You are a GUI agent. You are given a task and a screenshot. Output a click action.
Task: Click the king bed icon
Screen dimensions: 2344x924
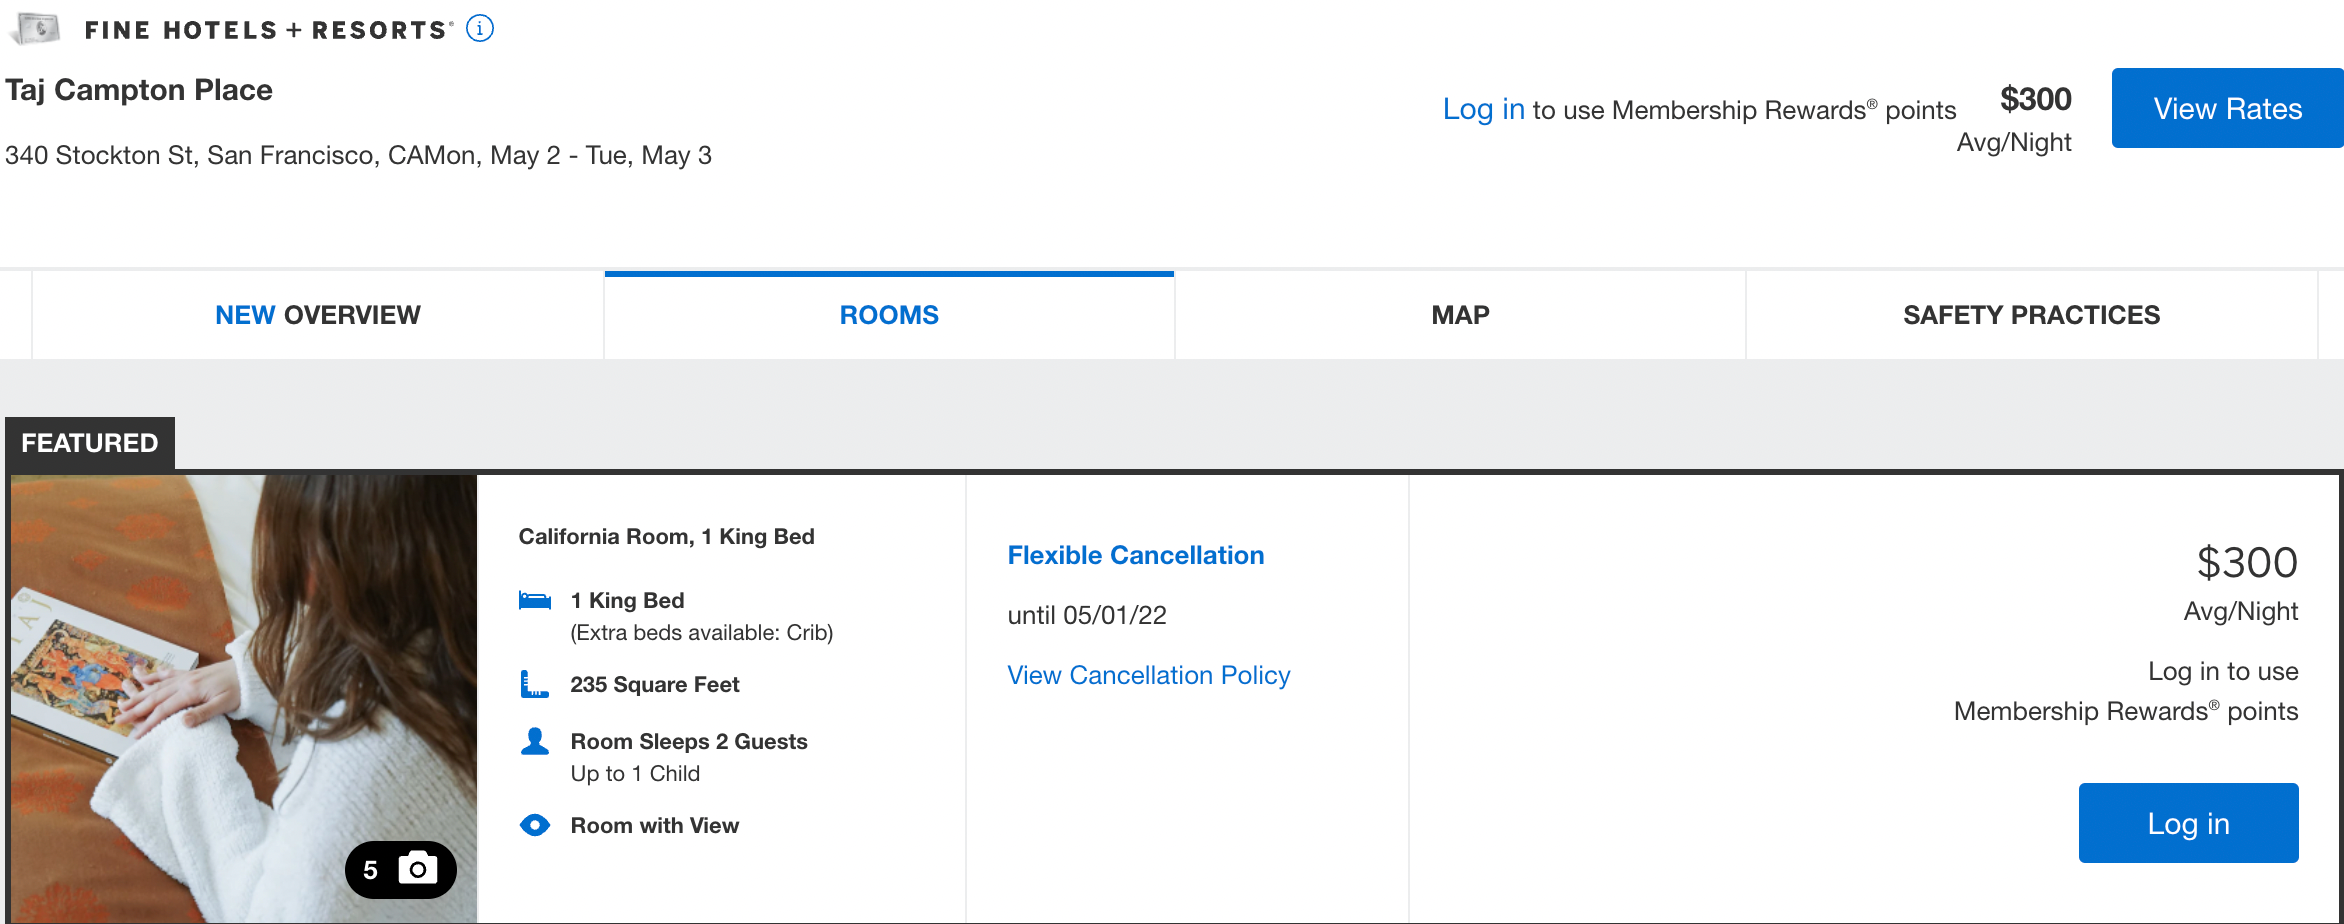click(535, 600)
